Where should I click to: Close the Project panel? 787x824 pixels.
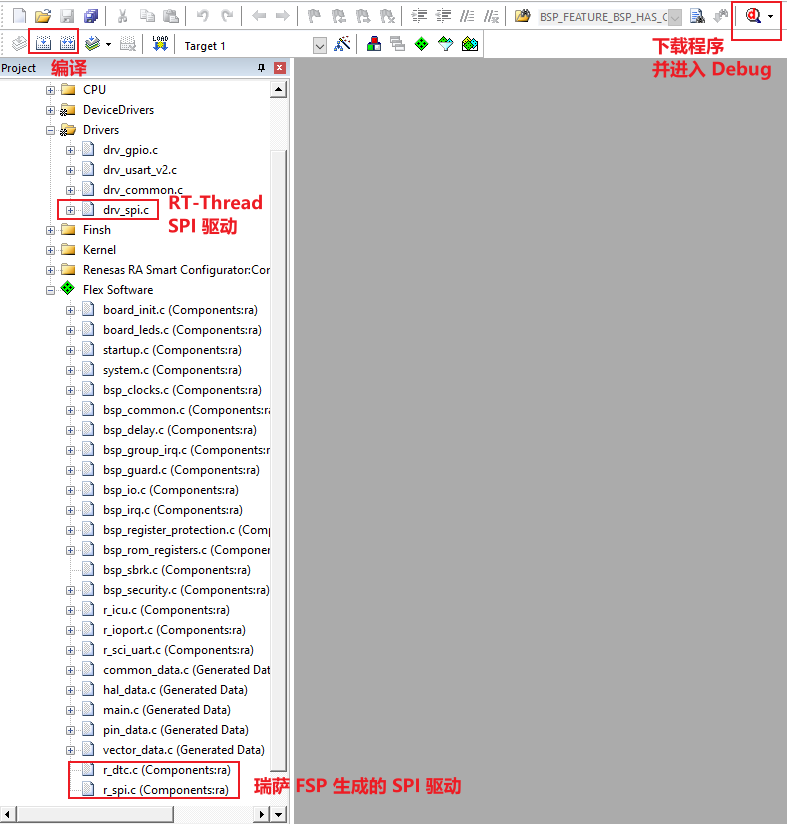coord(280,68)
